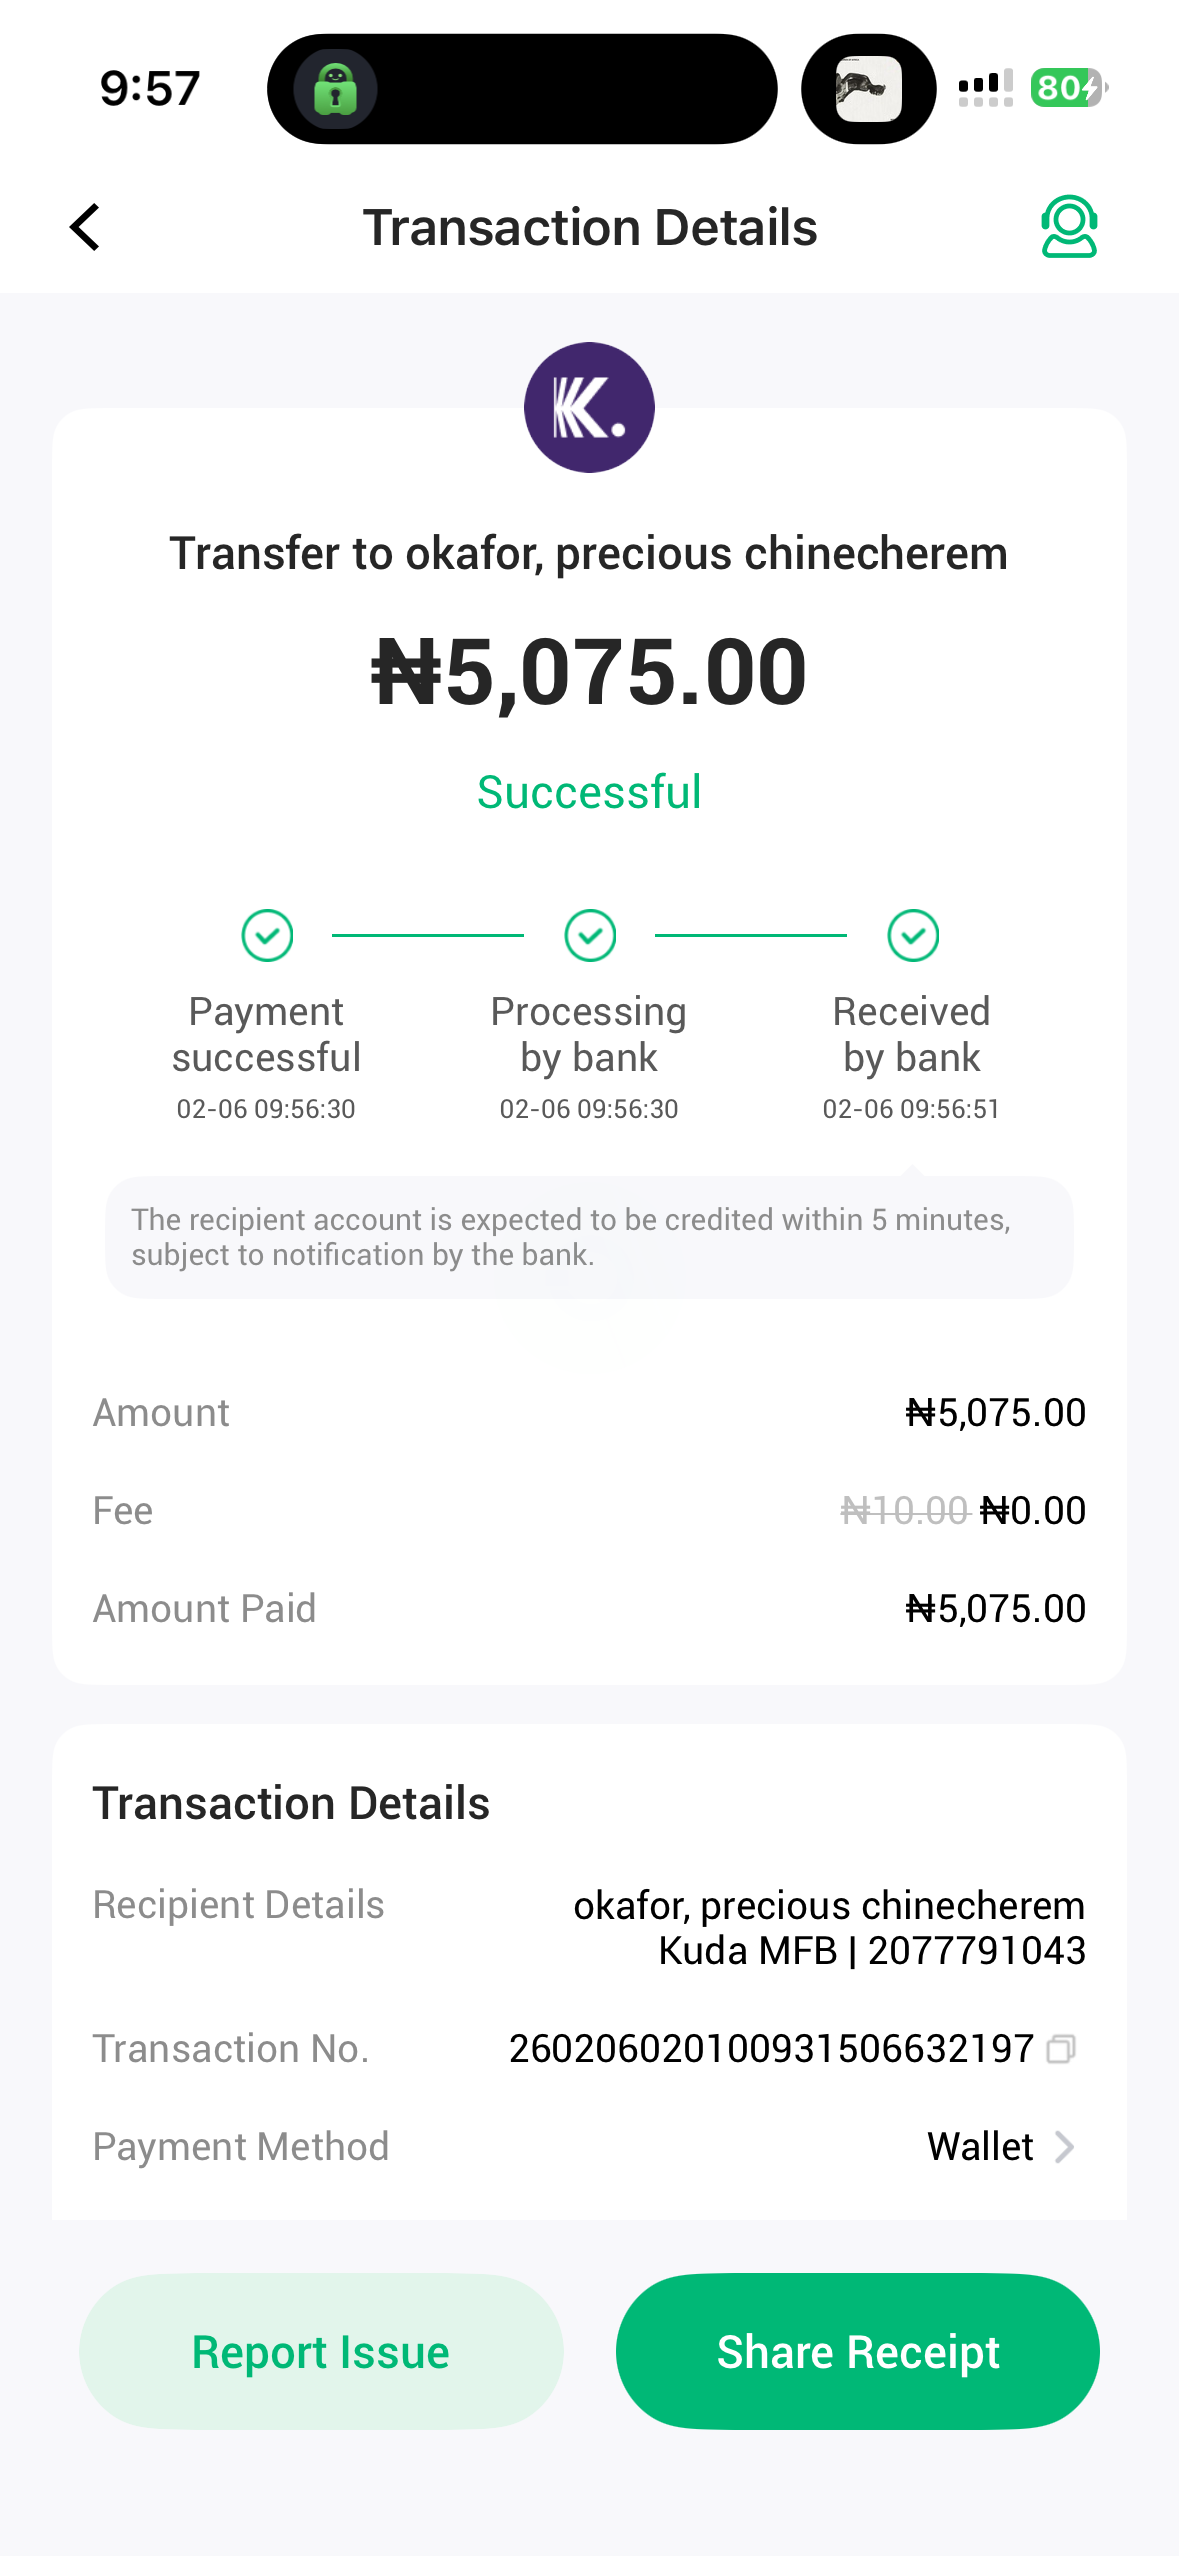This screenshot has width=1179, height=2556.
Task: Tap the Processing by bank checkmark
Action: click(x=590, y=936)
